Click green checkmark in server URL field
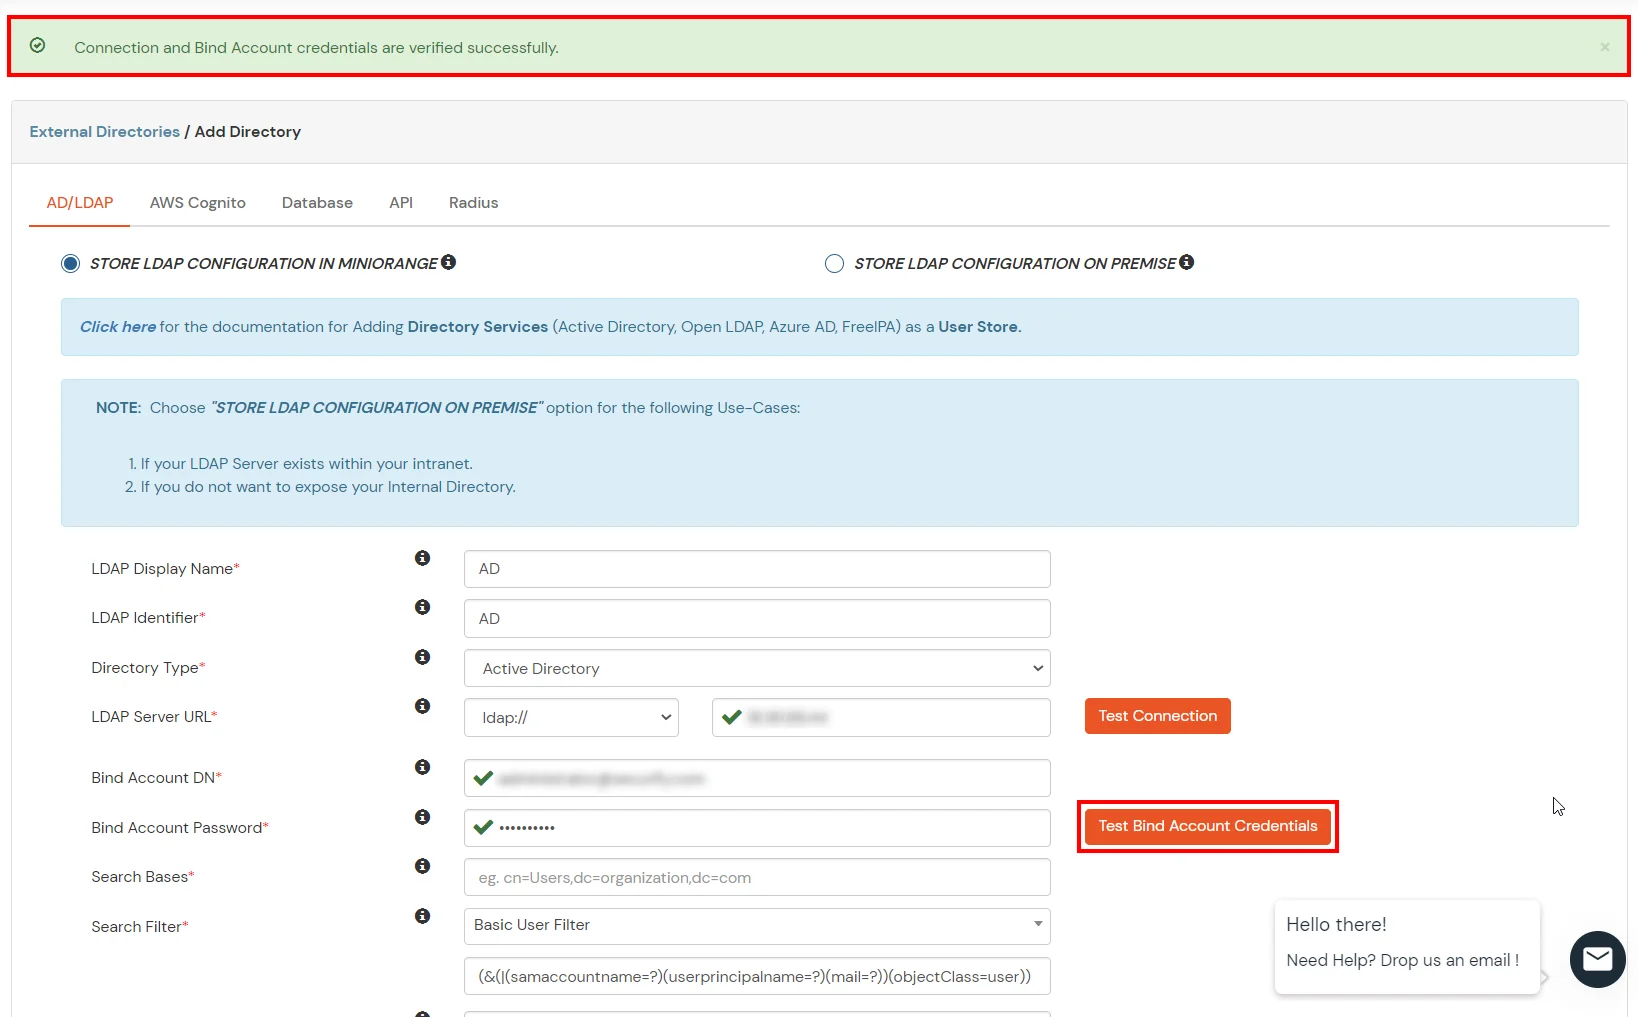The width and height of the screenshot is (1638, 1017). (x=732, y=717)
